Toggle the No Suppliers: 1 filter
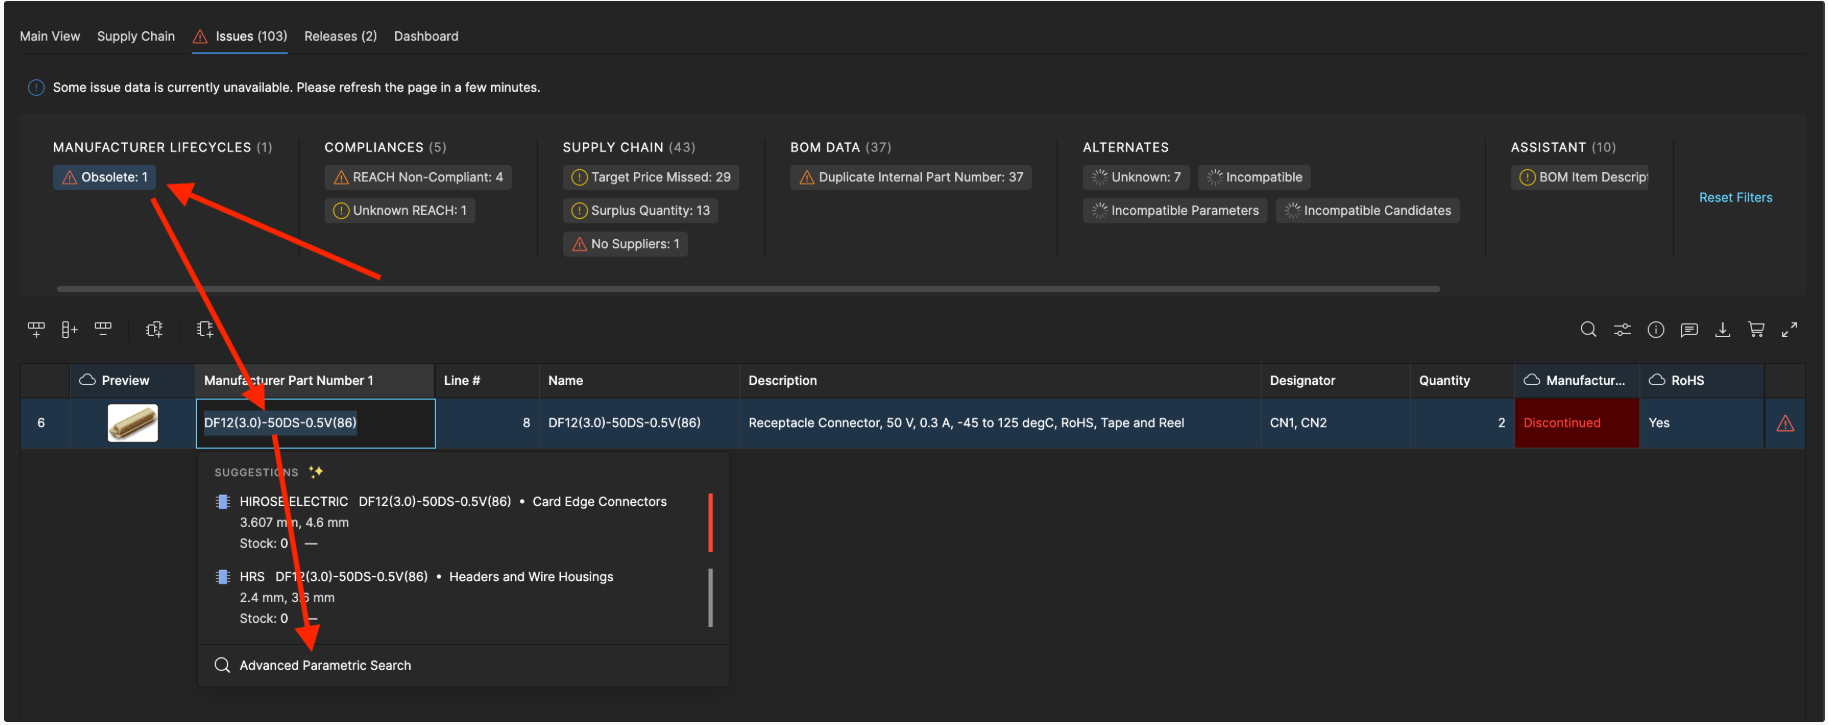 coord(625,244)
